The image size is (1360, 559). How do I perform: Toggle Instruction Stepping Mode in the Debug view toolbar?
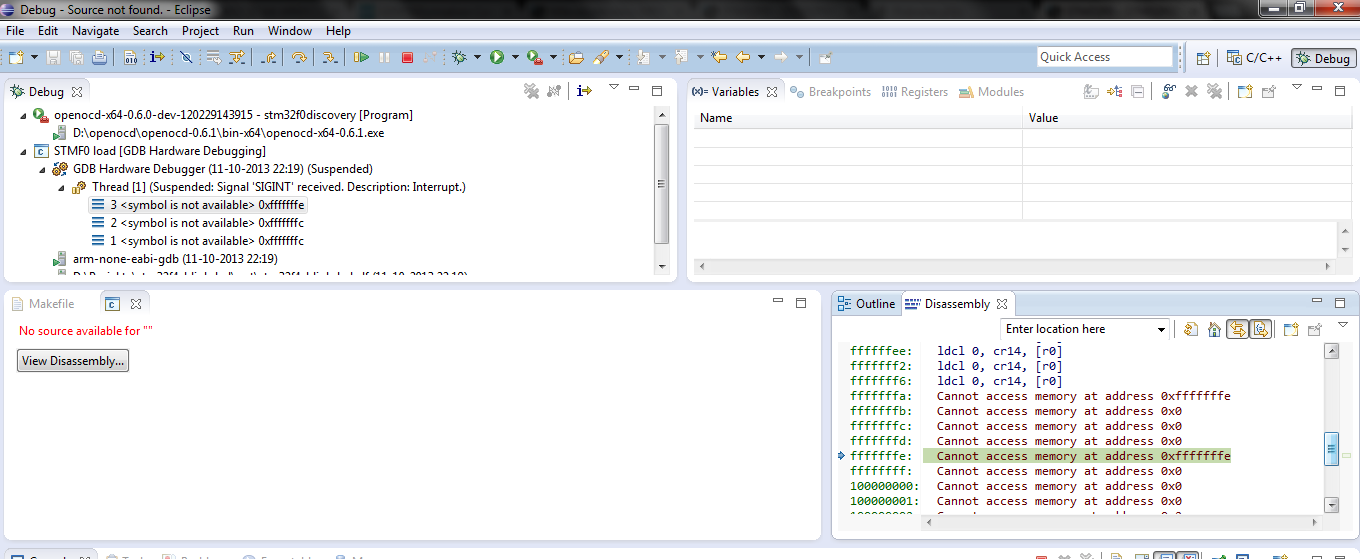click(x=585, y=91)
